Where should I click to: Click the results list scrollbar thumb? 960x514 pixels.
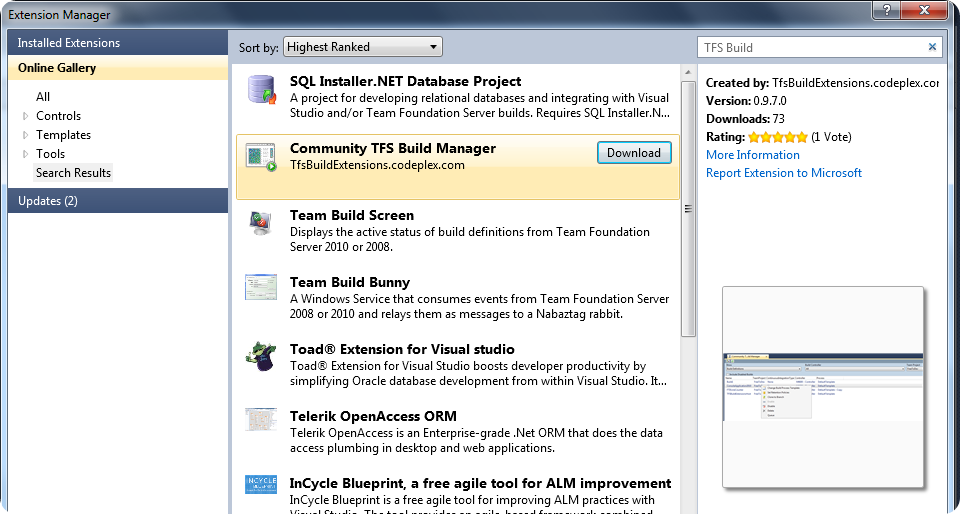[688, 208]
